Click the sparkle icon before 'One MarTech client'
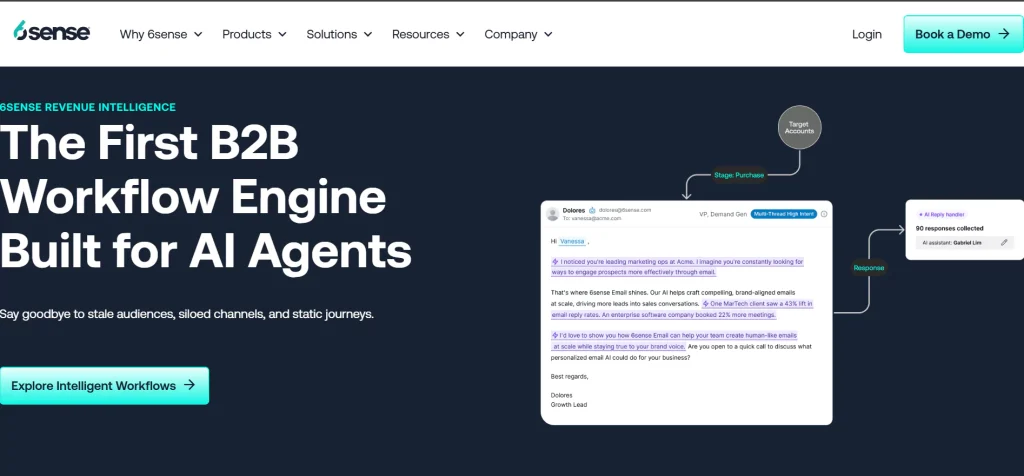The height and width of the screenshot is (476, 1024). [x=705, y=304]
